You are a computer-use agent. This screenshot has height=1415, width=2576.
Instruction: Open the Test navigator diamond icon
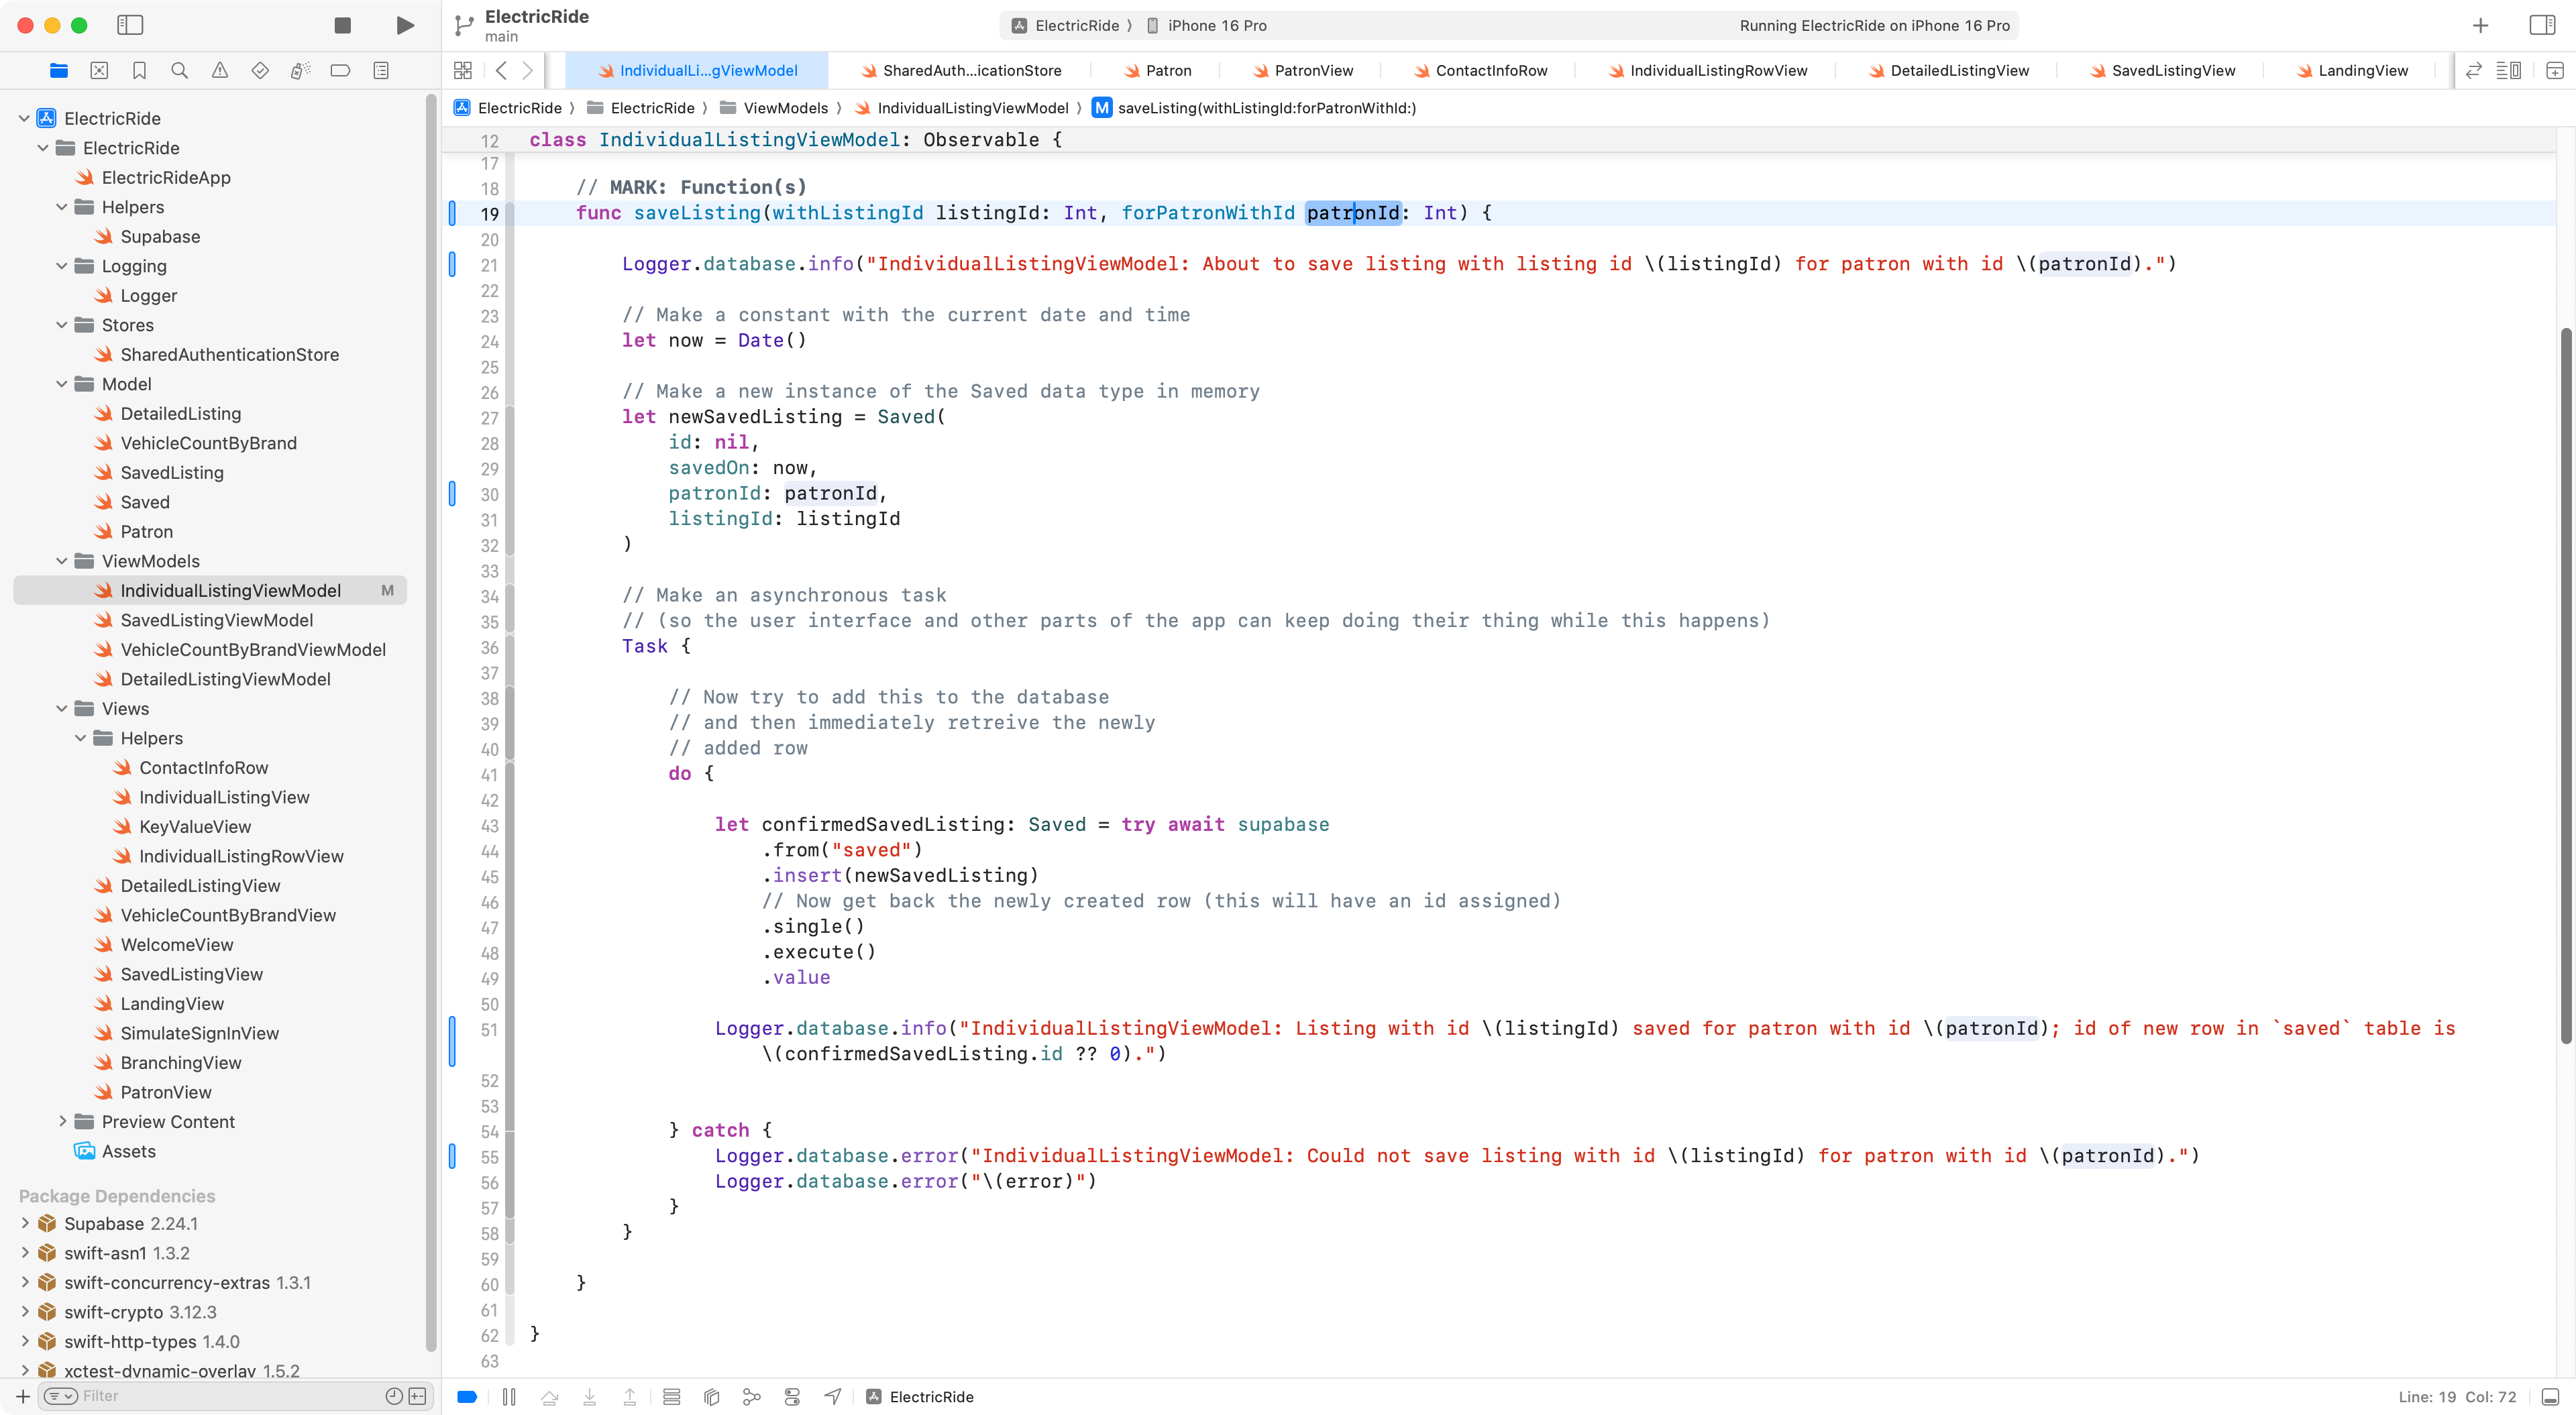tap(260, 70)
